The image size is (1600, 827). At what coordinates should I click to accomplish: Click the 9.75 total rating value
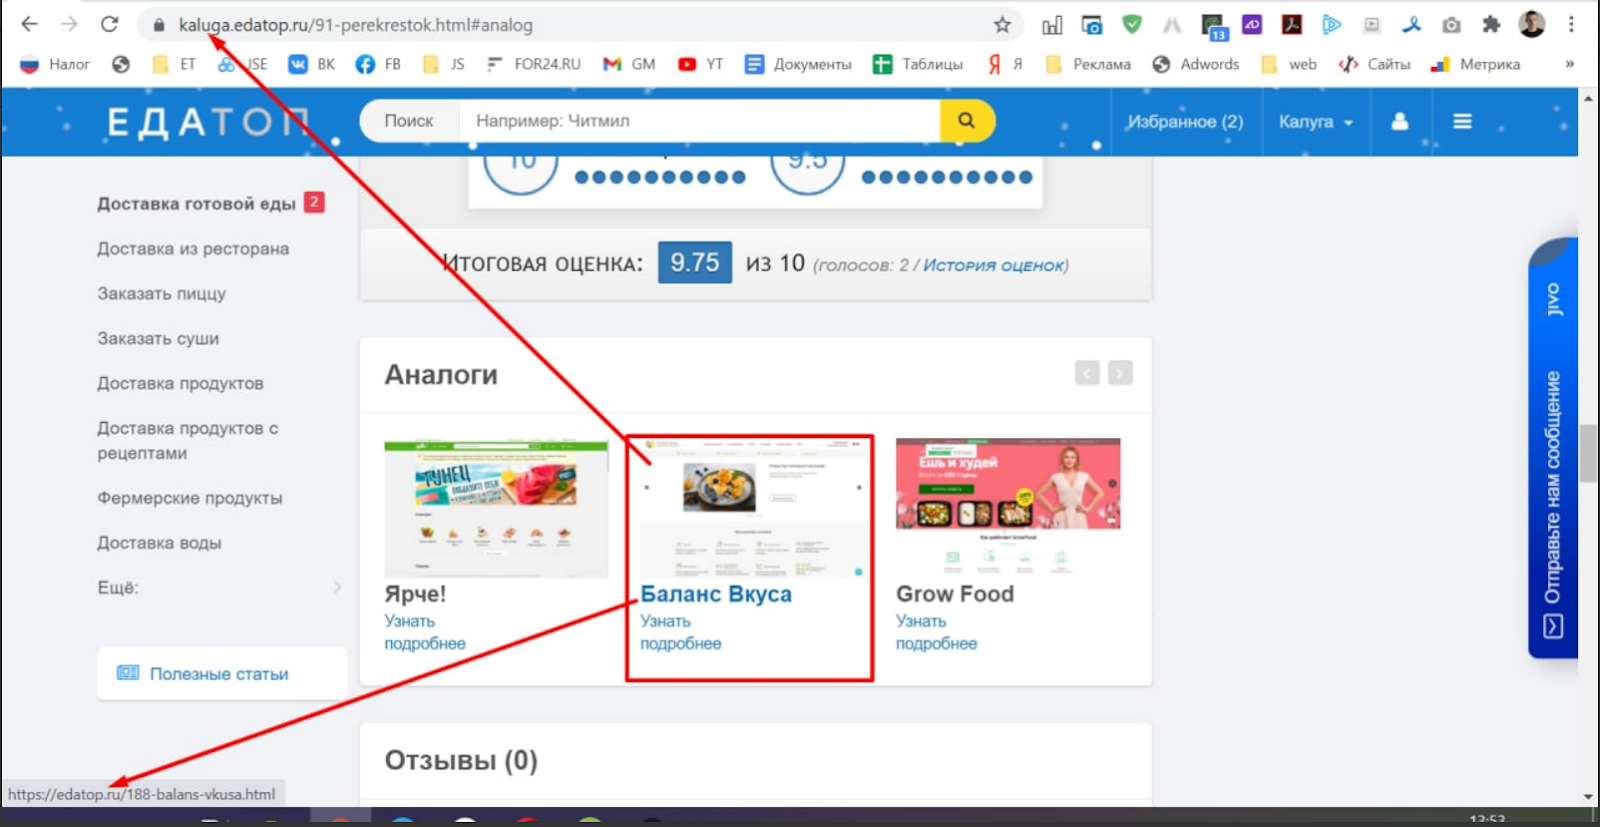695,263
